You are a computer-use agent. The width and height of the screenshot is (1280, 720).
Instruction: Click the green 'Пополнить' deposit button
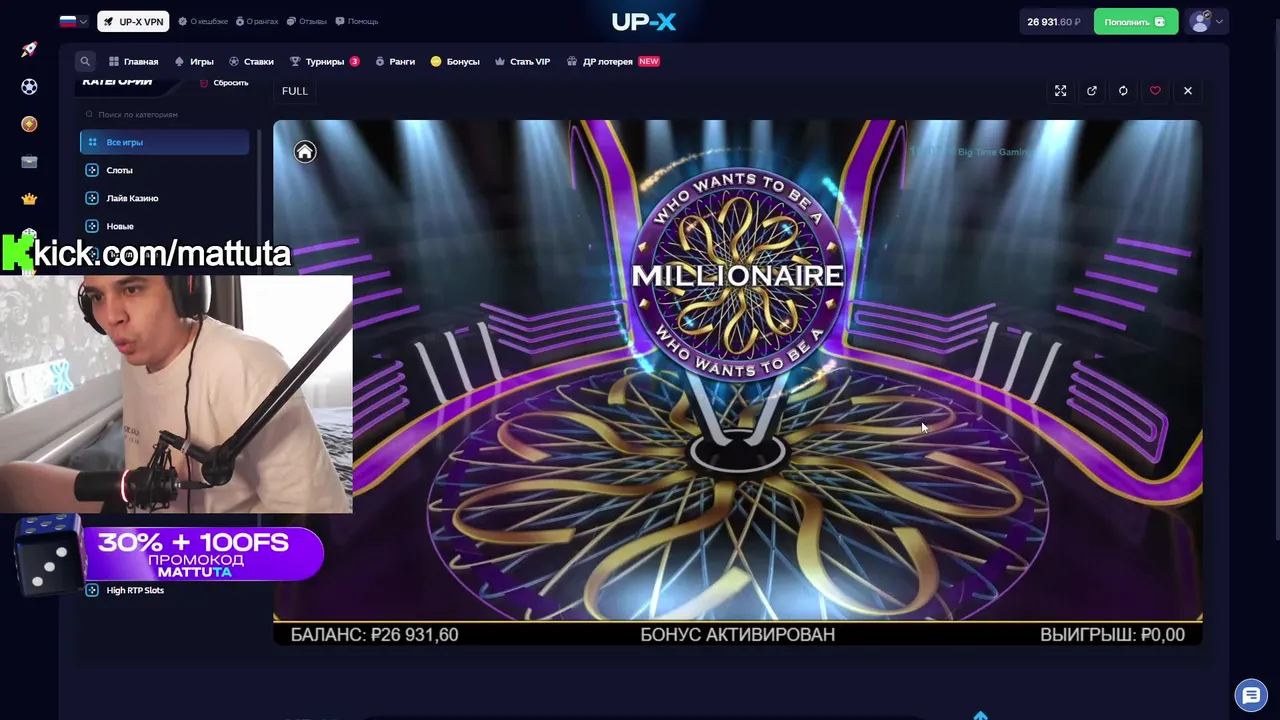pos(1135,22)
